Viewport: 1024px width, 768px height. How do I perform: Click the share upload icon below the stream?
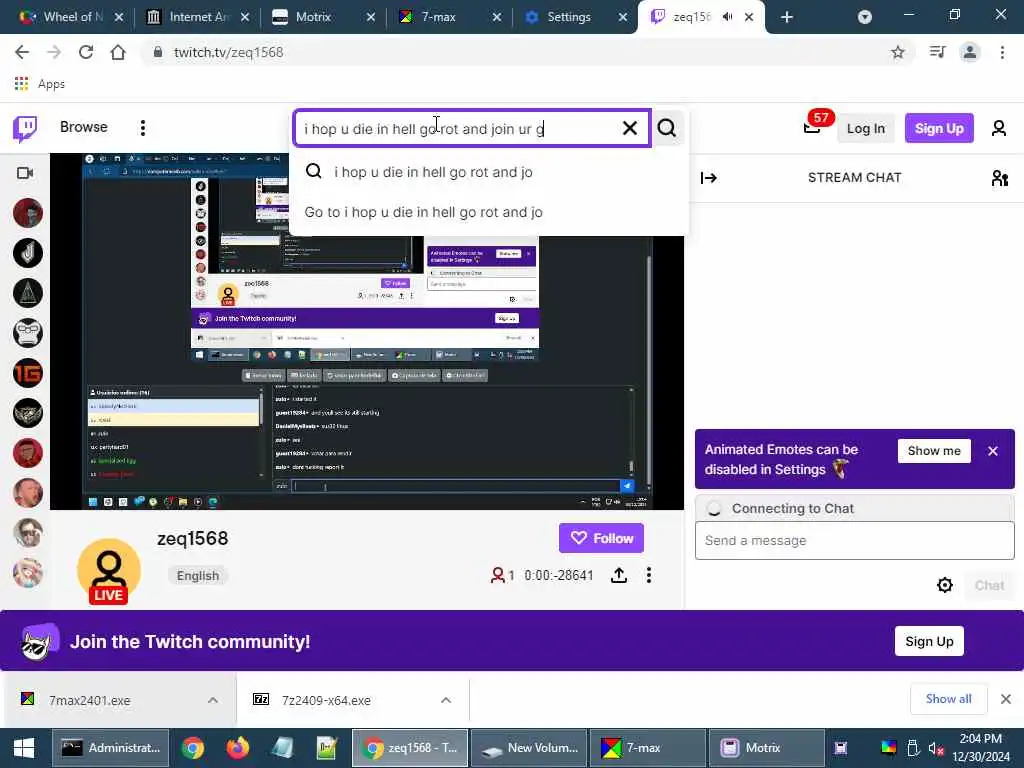[618, 575]
